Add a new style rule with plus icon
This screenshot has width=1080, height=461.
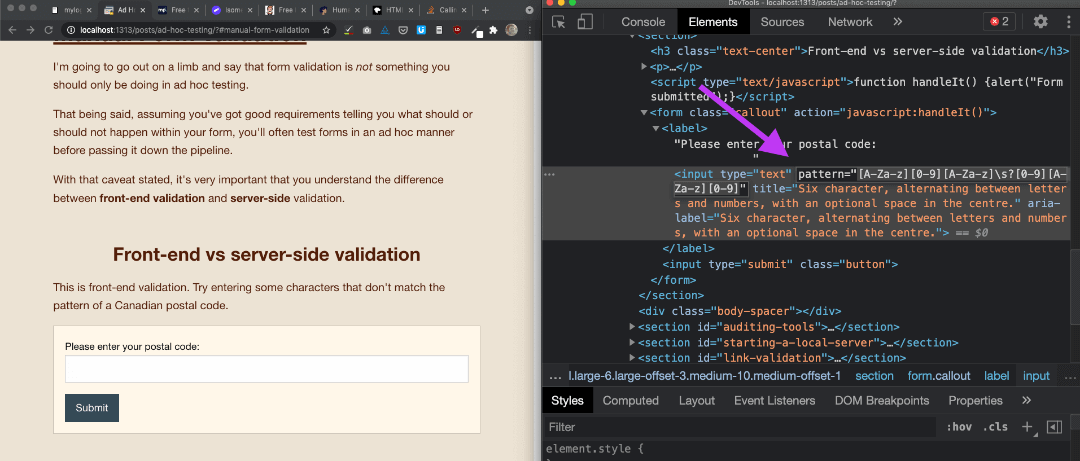point(1027,427)
